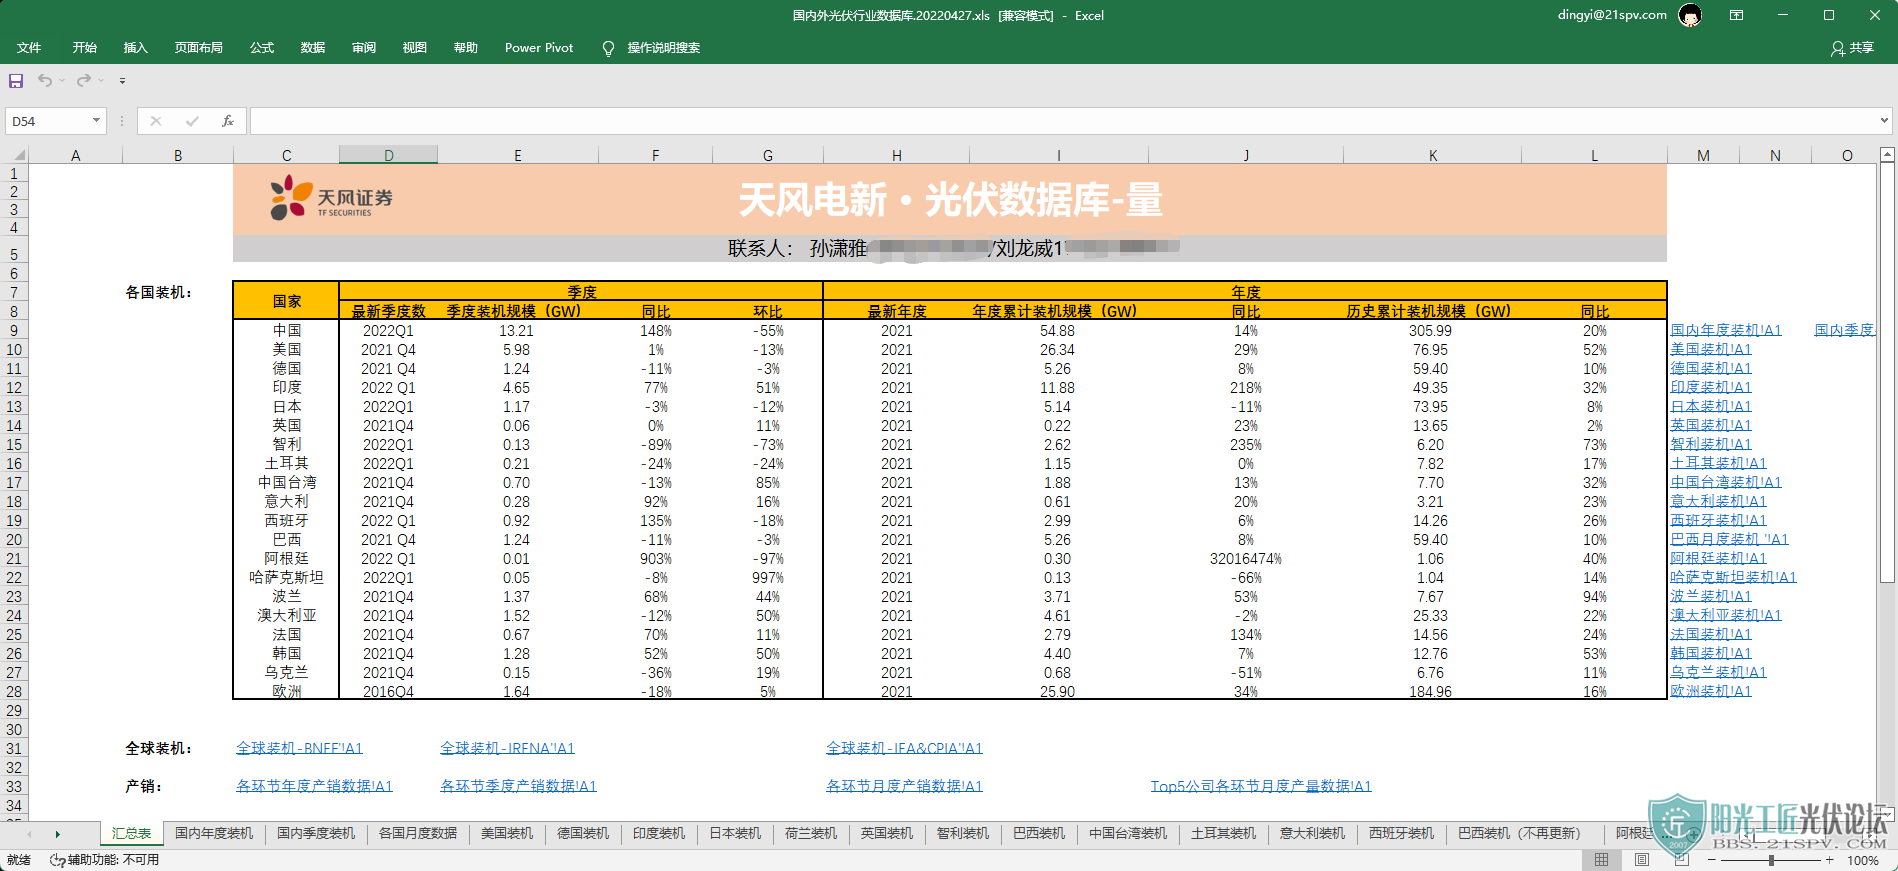The width and height of the screenshot is (1898, 871).
Task: Switch to the 西班牙装机 sheet tab
Action: [1401, 833]
